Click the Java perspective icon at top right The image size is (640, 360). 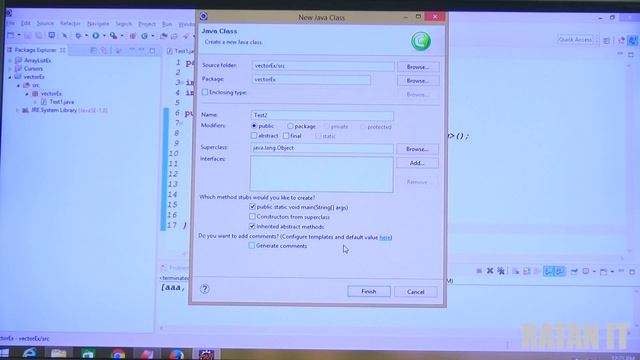633,40
